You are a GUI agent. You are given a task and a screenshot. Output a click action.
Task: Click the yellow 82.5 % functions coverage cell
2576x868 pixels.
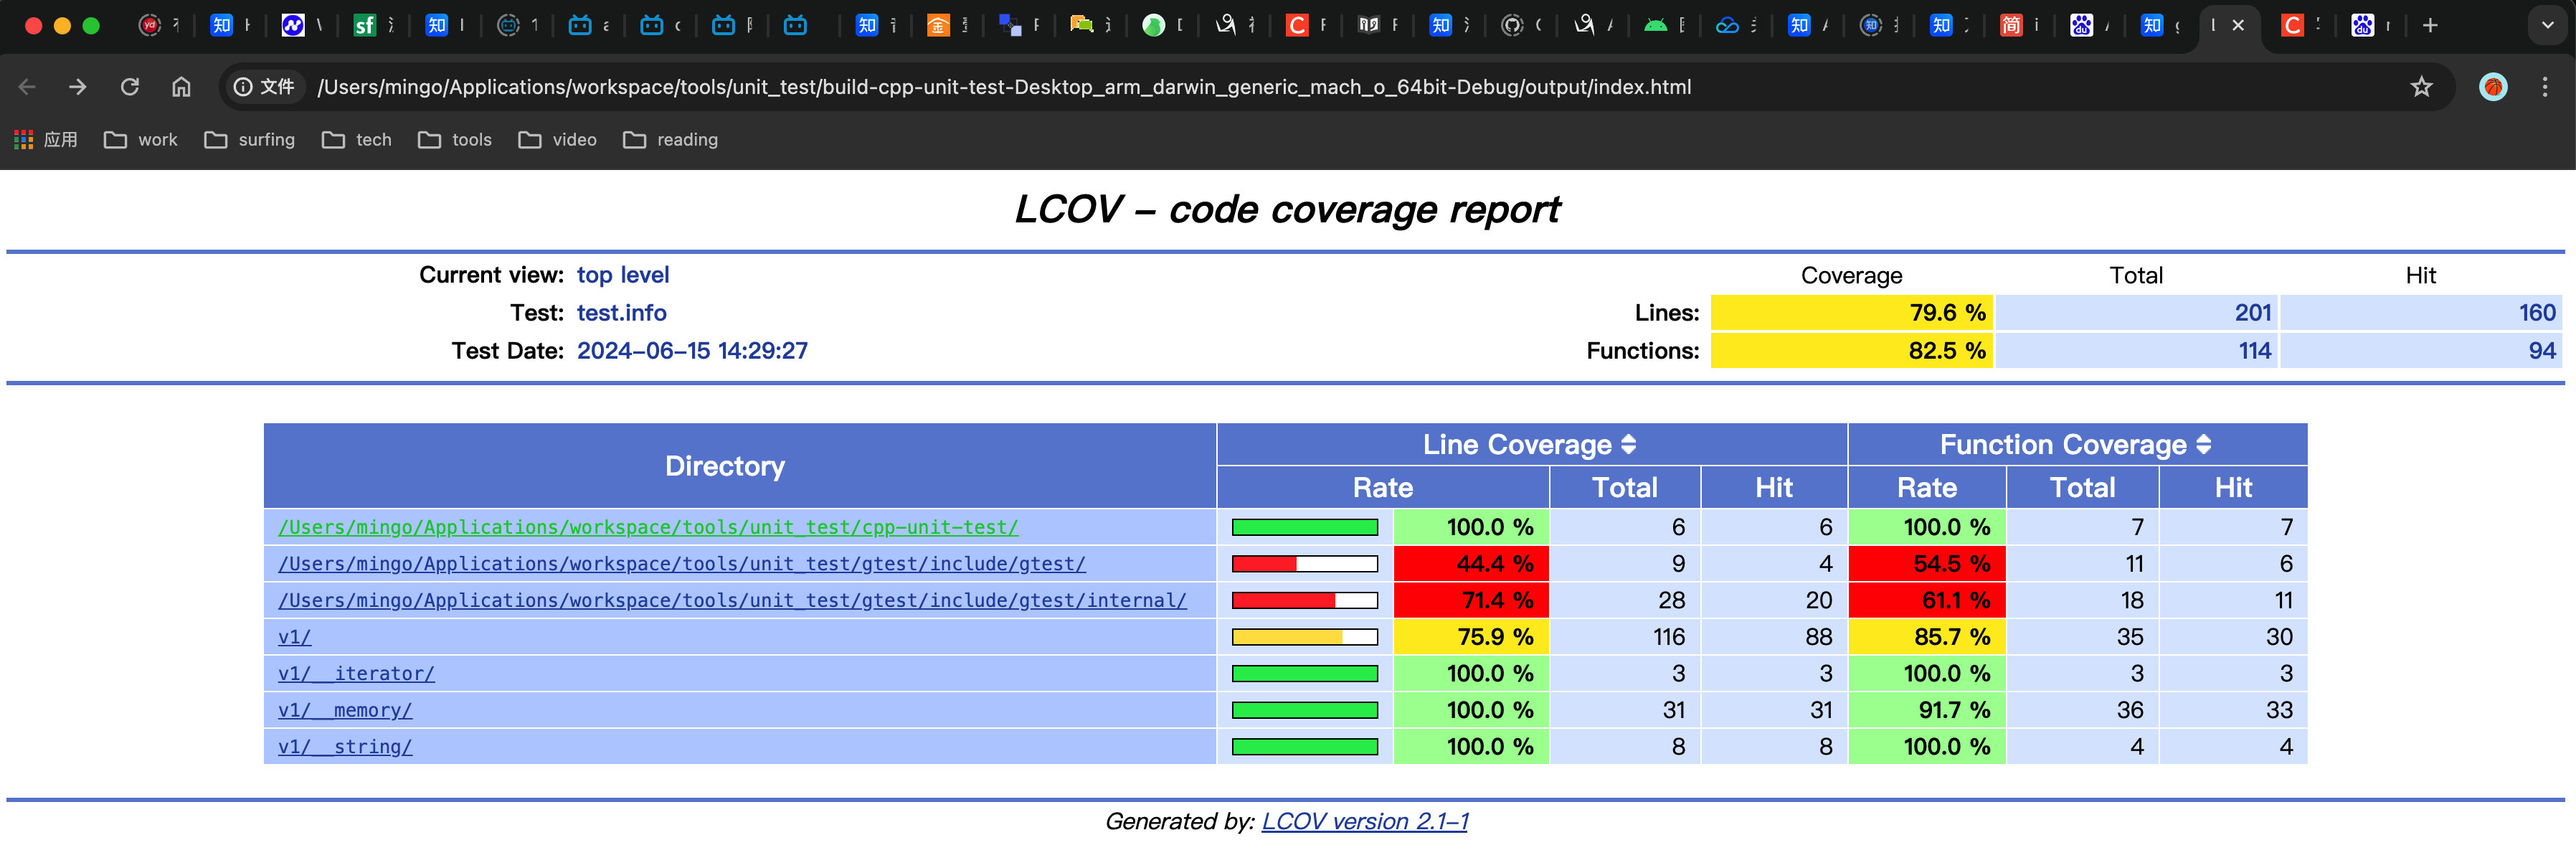click(x=1851, y=351)
